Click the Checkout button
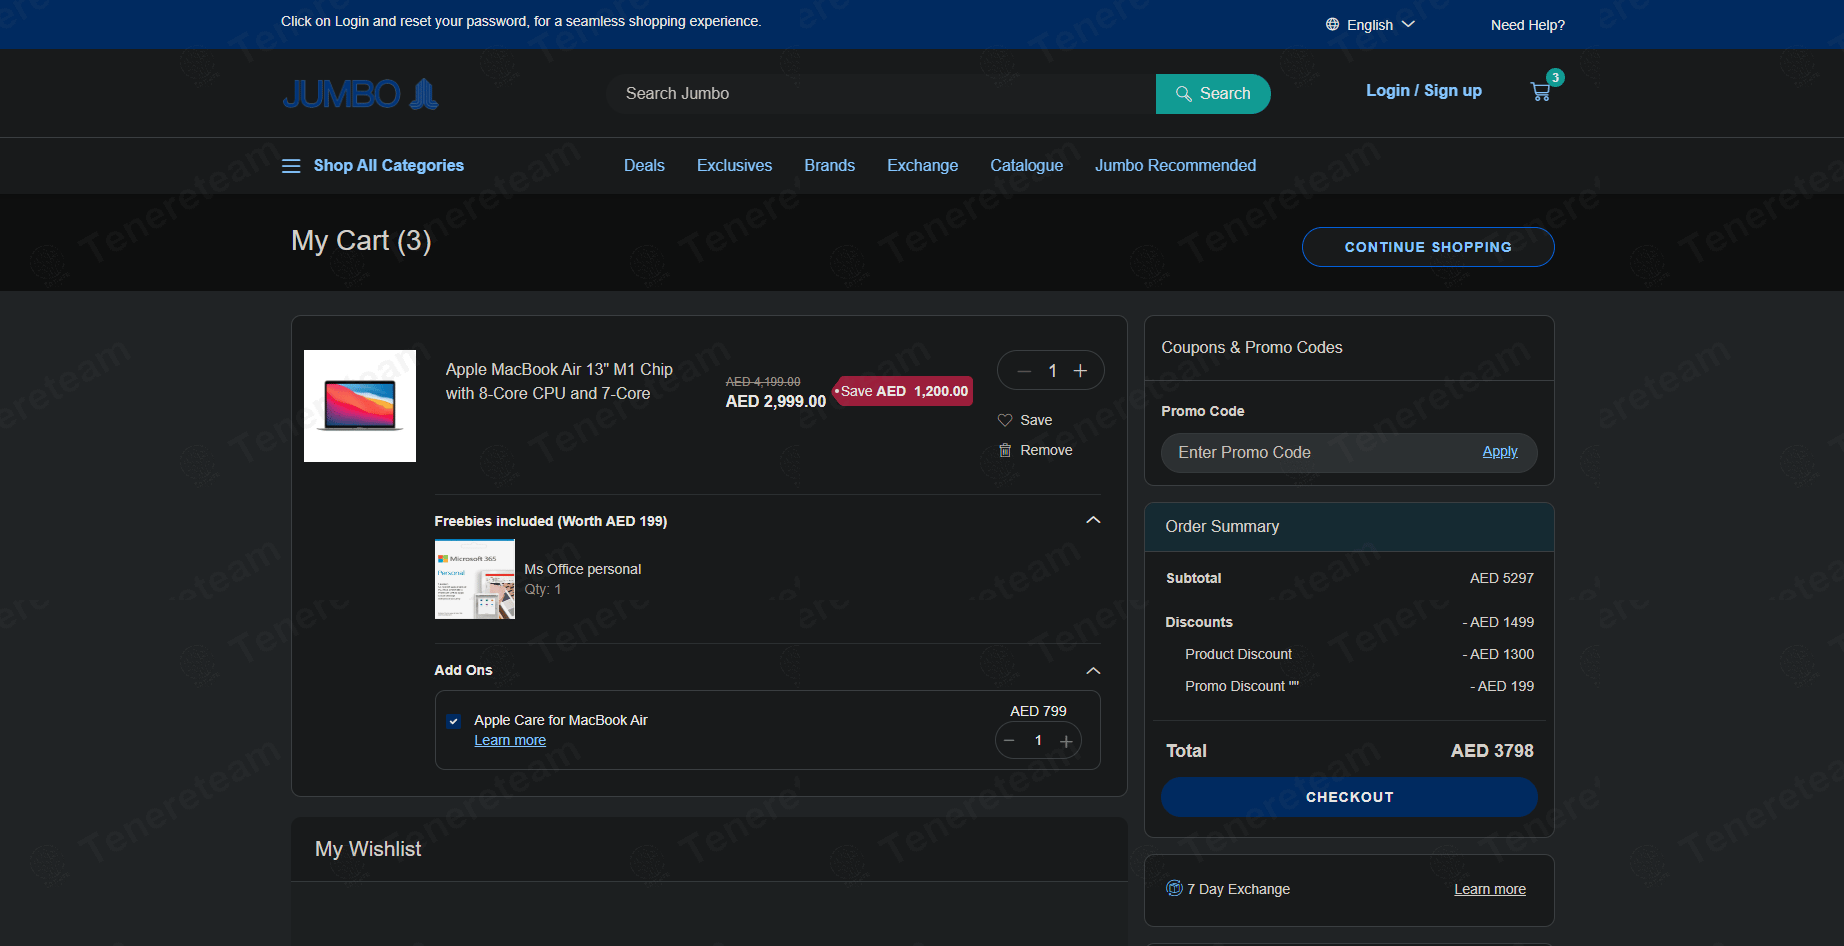1844x946 pixels. (x=1349, y=797)
